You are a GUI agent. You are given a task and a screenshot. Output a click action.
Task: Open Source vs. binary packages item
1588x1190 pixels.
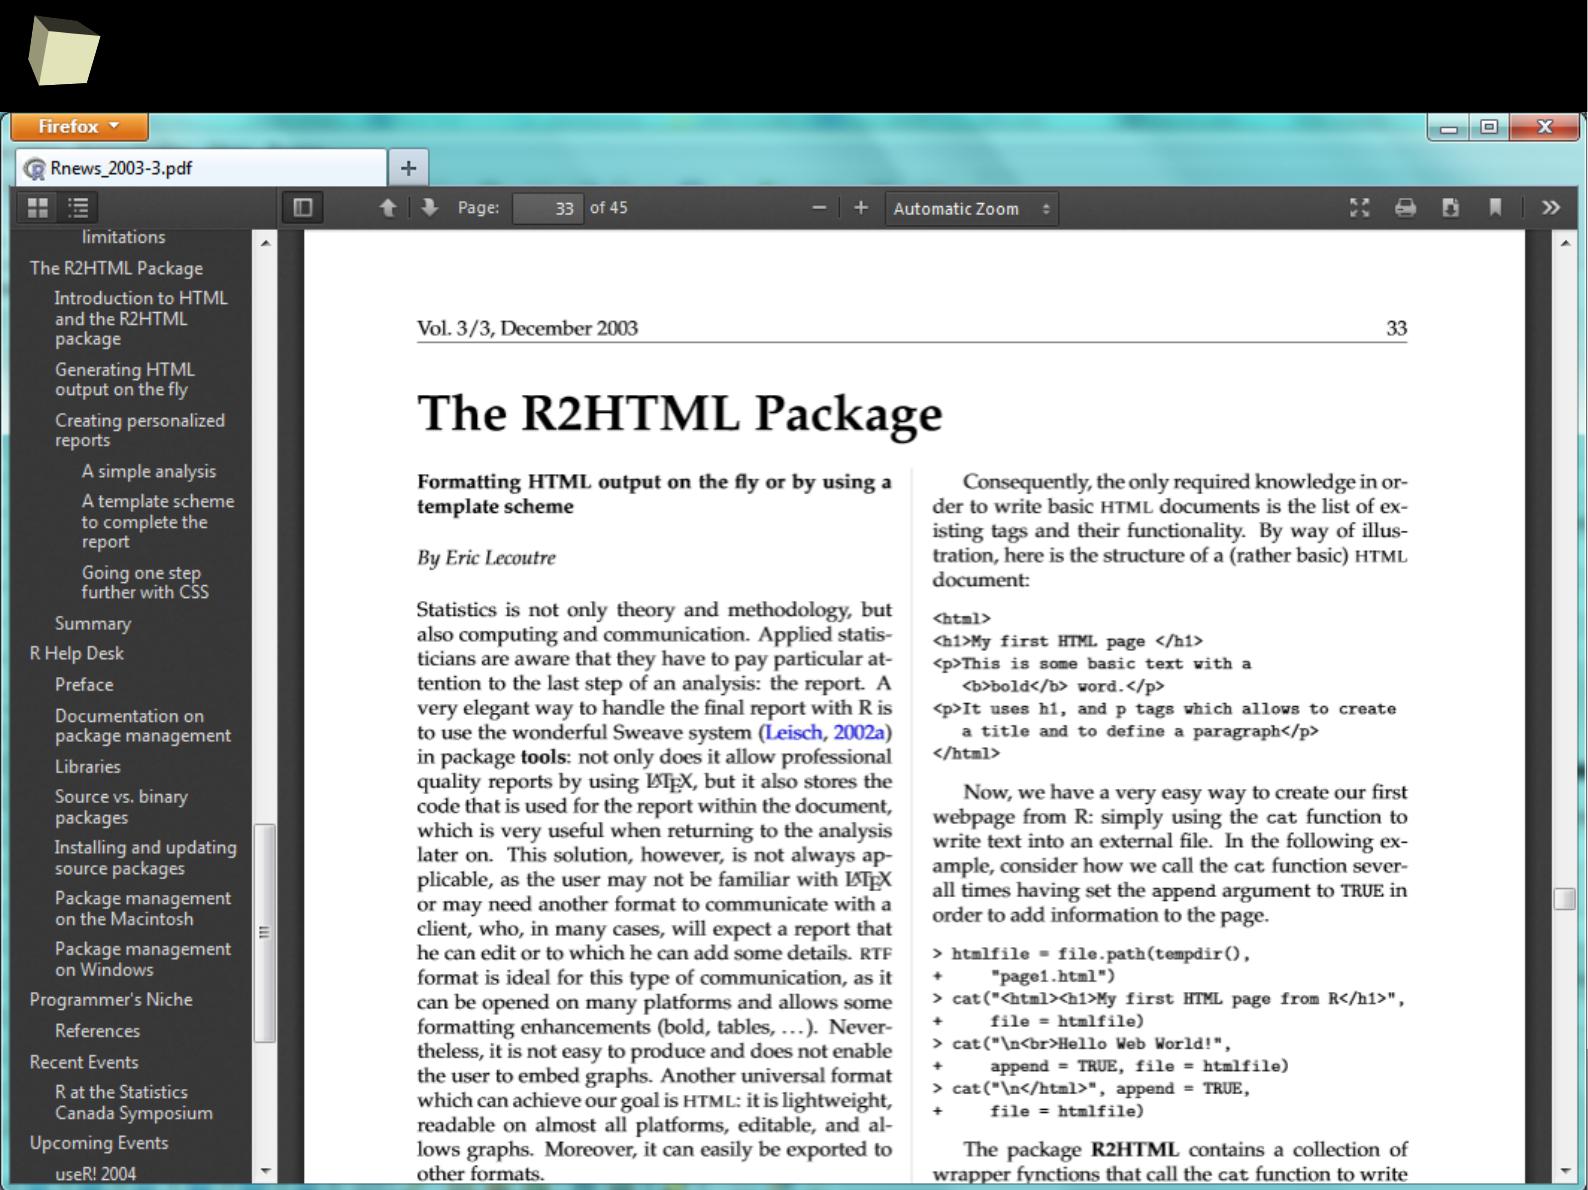(x=121, y=807)
